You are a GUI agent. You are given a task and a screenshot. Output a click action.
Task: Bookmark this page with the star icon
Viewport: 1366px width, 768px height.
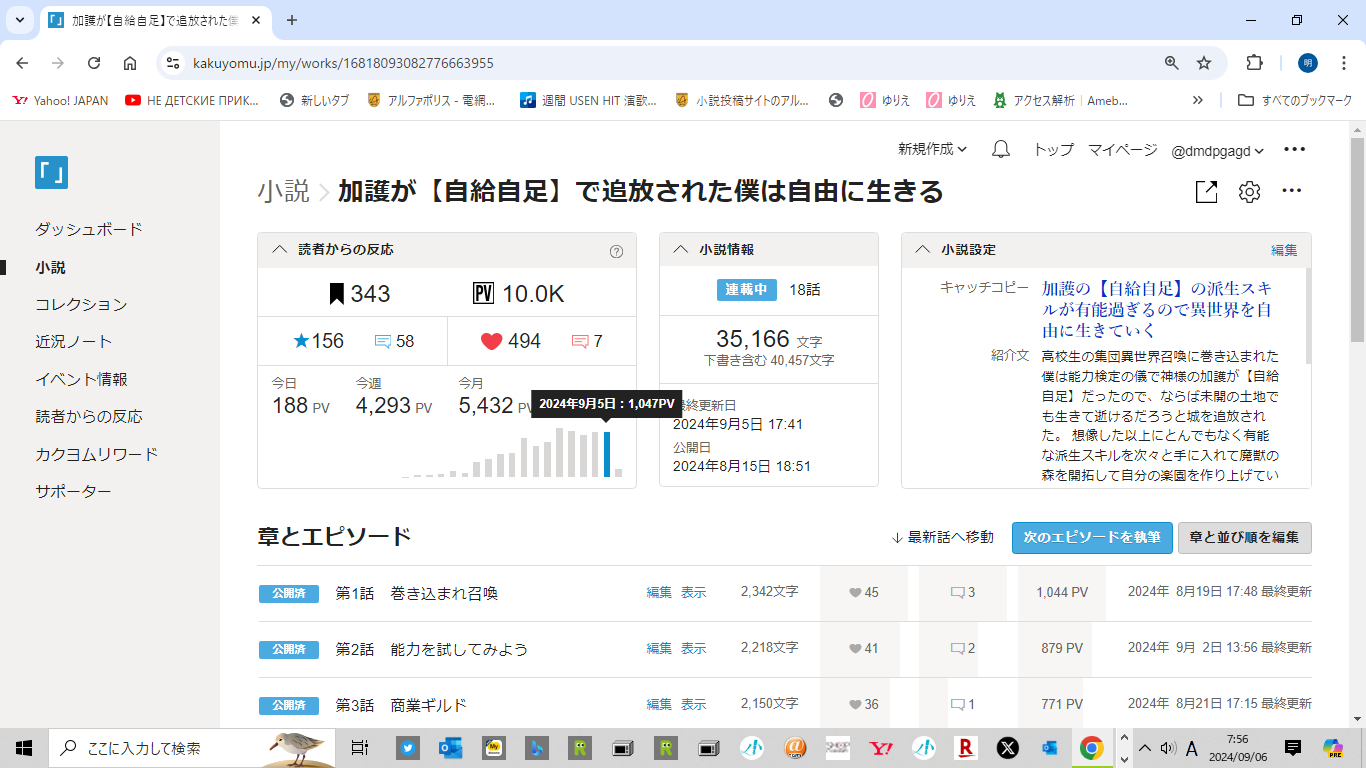click(1204, 63)
